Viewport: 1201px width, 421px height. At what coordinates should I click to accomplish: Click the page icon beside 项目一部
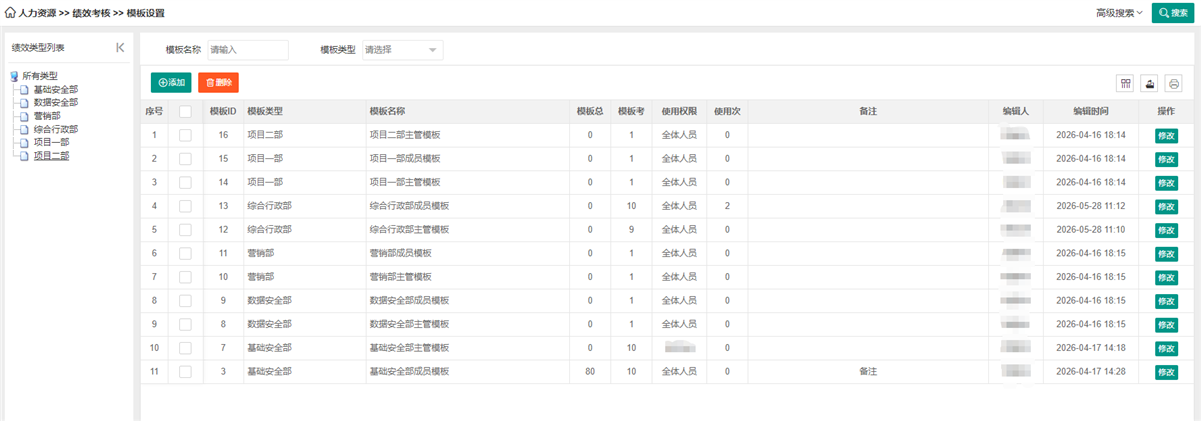tap(25, 143)
